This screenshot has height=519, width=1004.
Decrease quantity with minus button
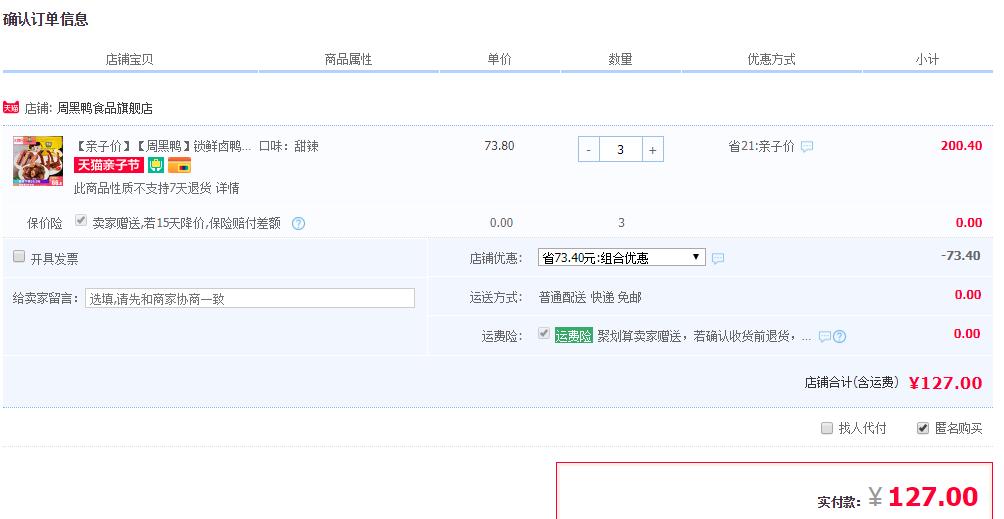[x=589, y=150]
